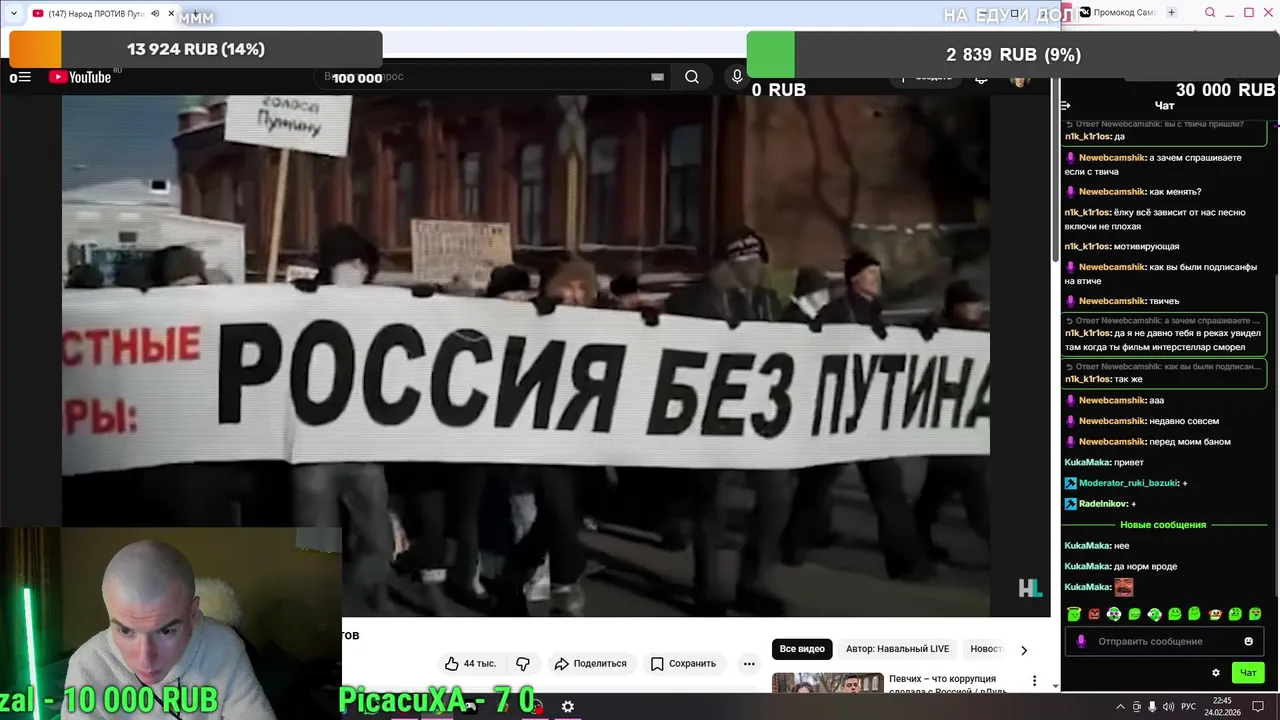
Task: Collapse the chat panel arrow icon
Action: pos(1066,105)
